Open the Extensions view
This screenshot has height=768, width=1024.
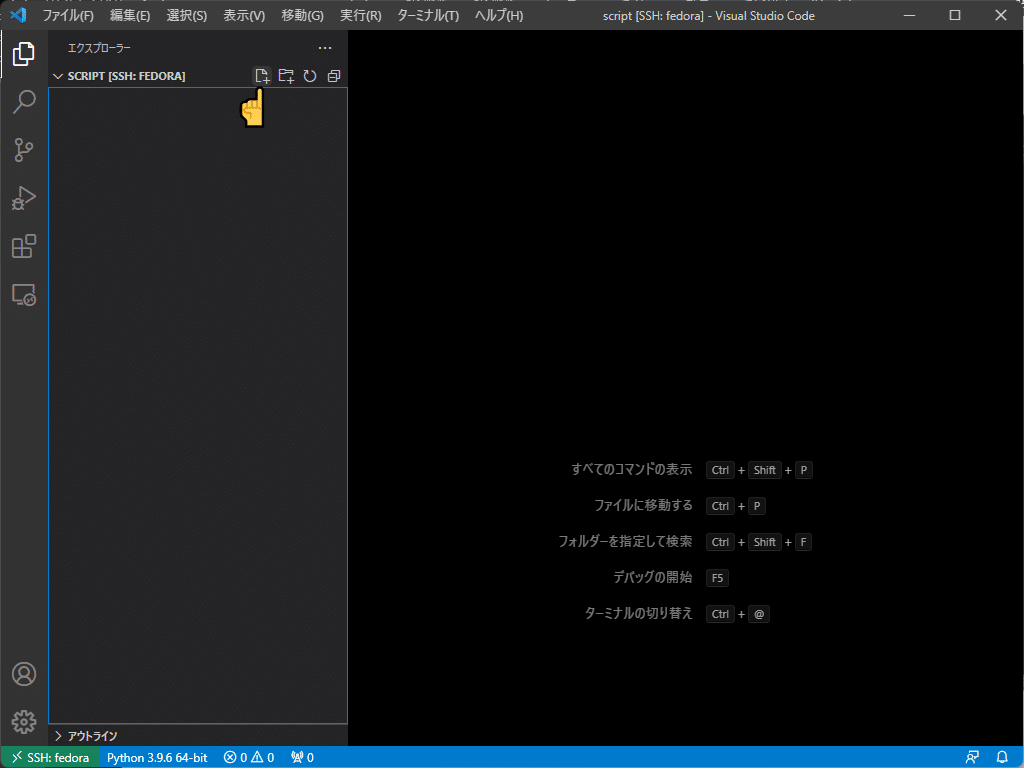pos(24,246)
